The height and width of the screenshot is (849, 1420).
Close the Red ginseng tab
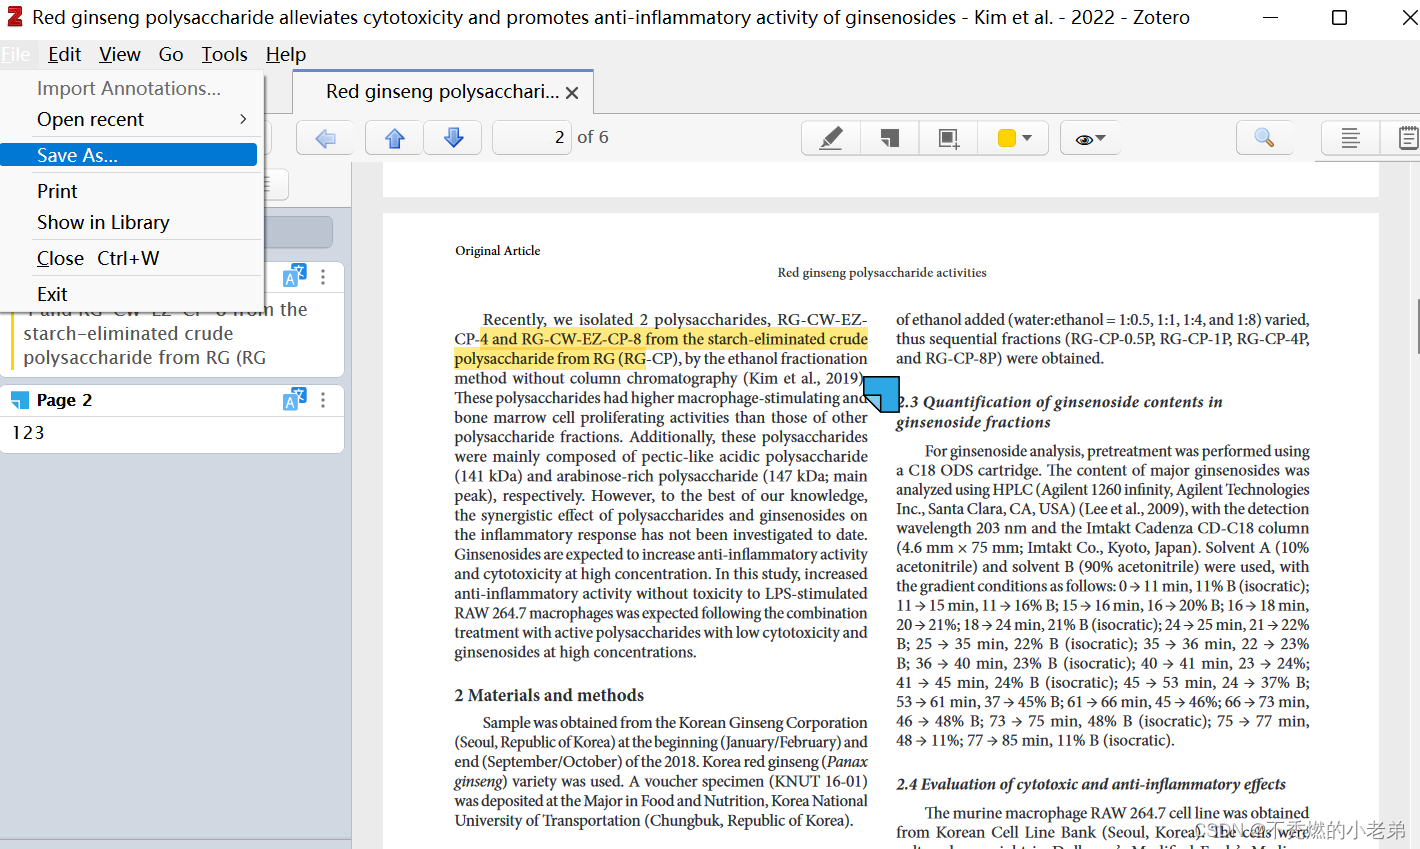(x=572, y=93)
